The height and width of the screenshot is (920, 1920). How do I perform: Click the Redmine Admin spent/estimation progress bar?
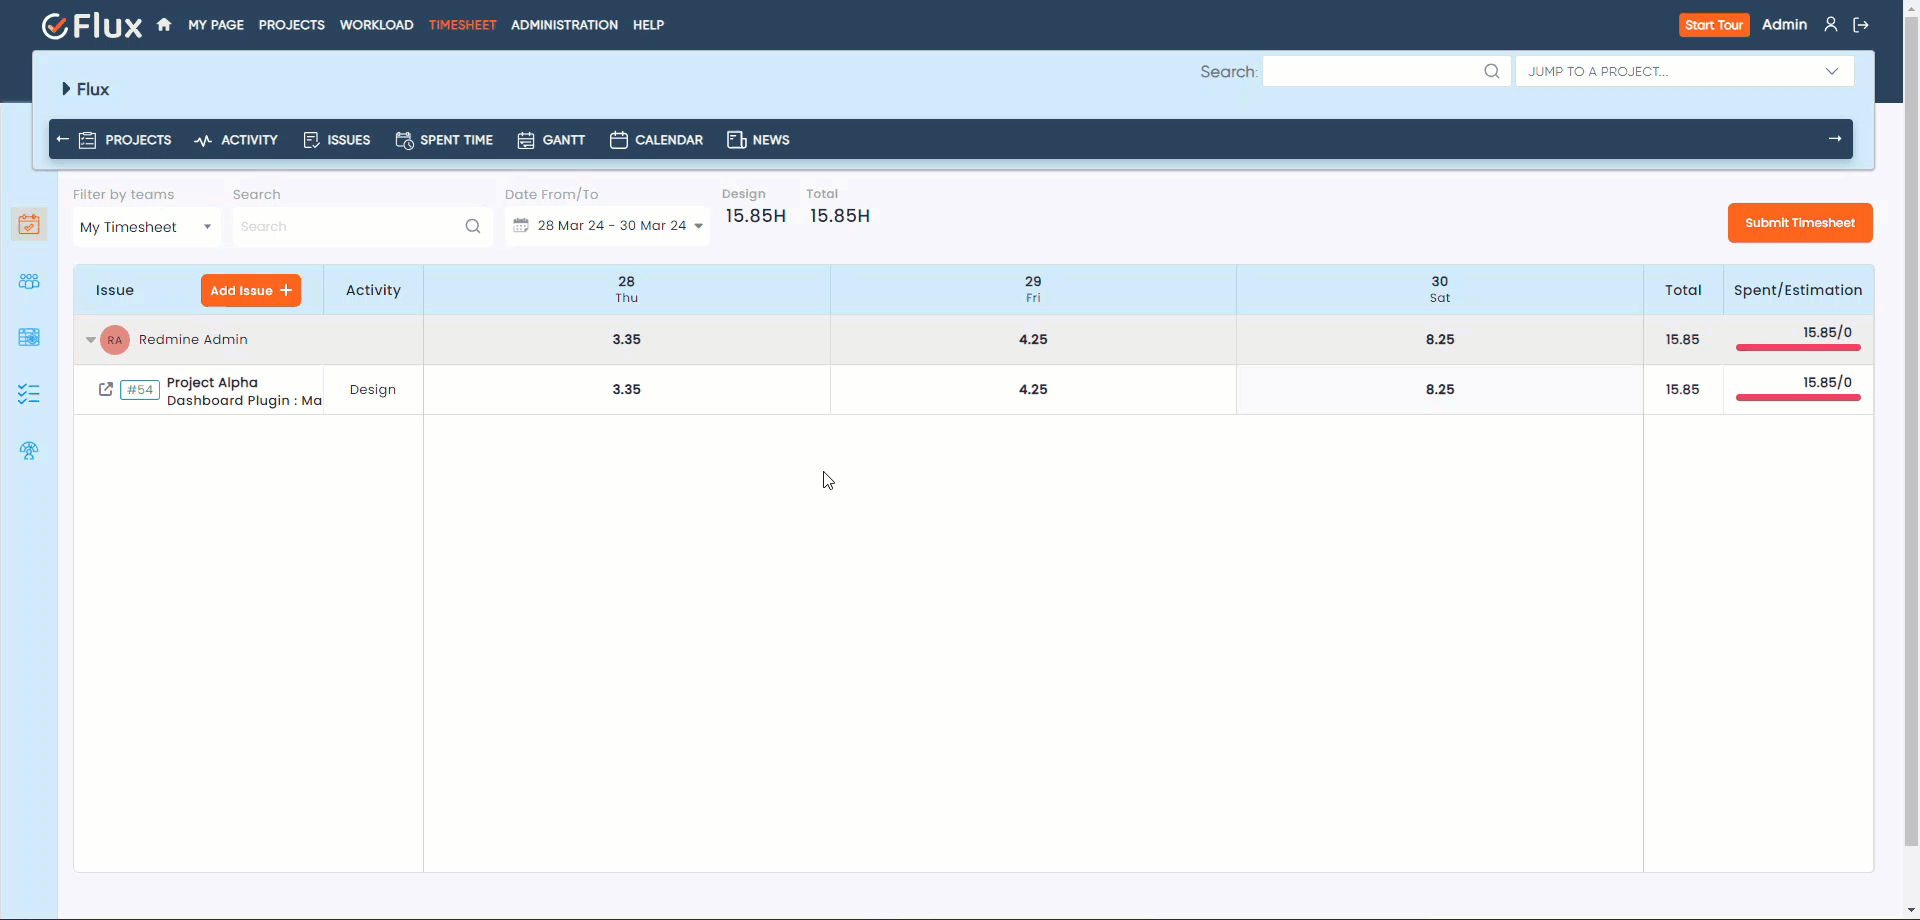[x=1797, y=347]
